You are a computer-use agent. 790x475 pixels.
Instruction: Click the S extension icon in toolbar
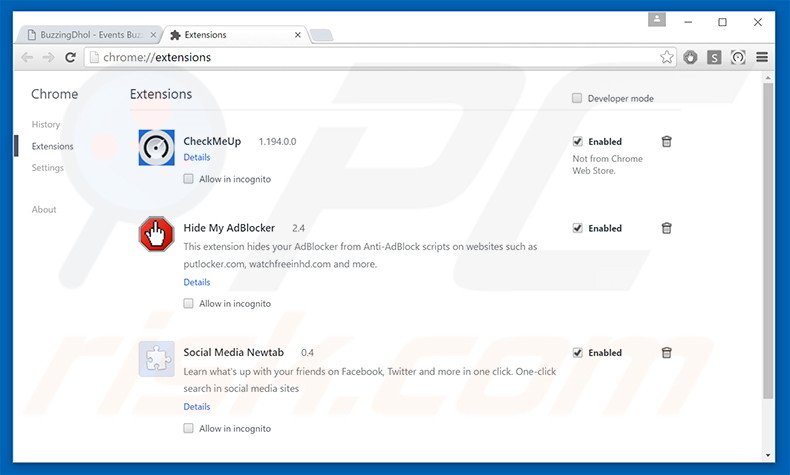[x=714, y=57]
